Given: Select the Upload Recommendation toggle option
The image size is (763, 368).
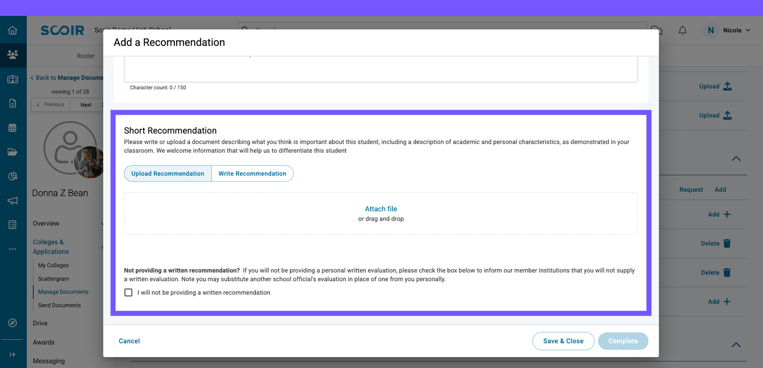Looking at the screenshot, I should [x=167, y=174].
